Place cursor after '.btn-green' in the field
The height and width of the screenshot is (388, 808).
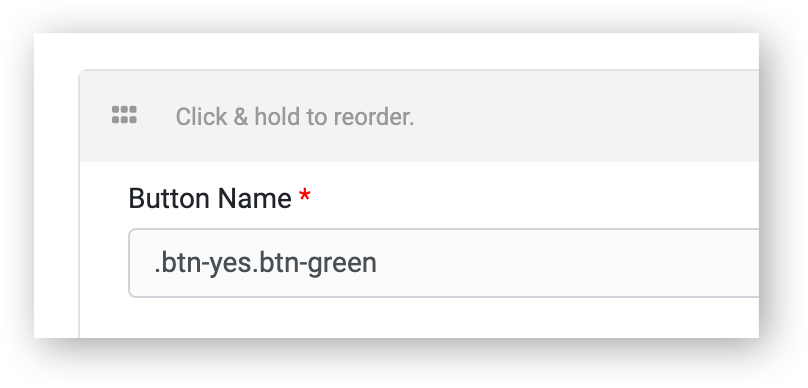click(x=378, y=263)
